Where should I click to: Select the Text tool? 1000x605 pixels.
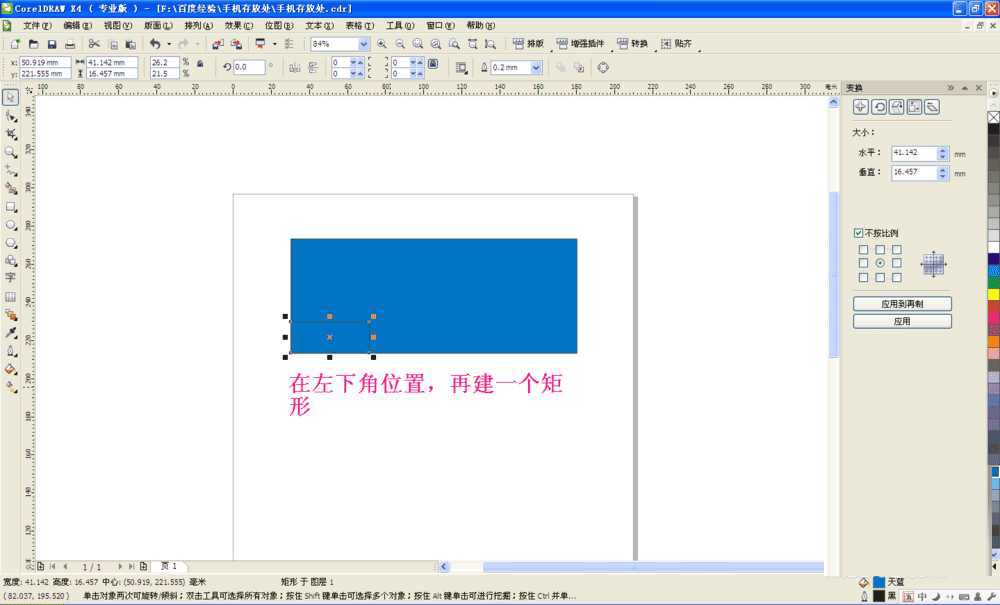click(12, 278)
